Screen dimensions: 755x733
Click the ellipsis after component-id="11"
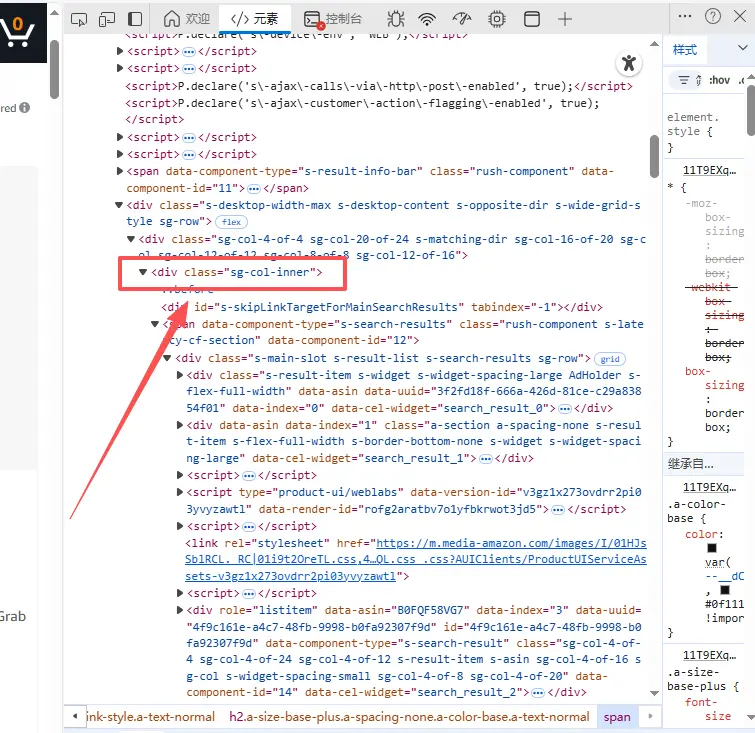pyautogui.click(x=254, y=189)
